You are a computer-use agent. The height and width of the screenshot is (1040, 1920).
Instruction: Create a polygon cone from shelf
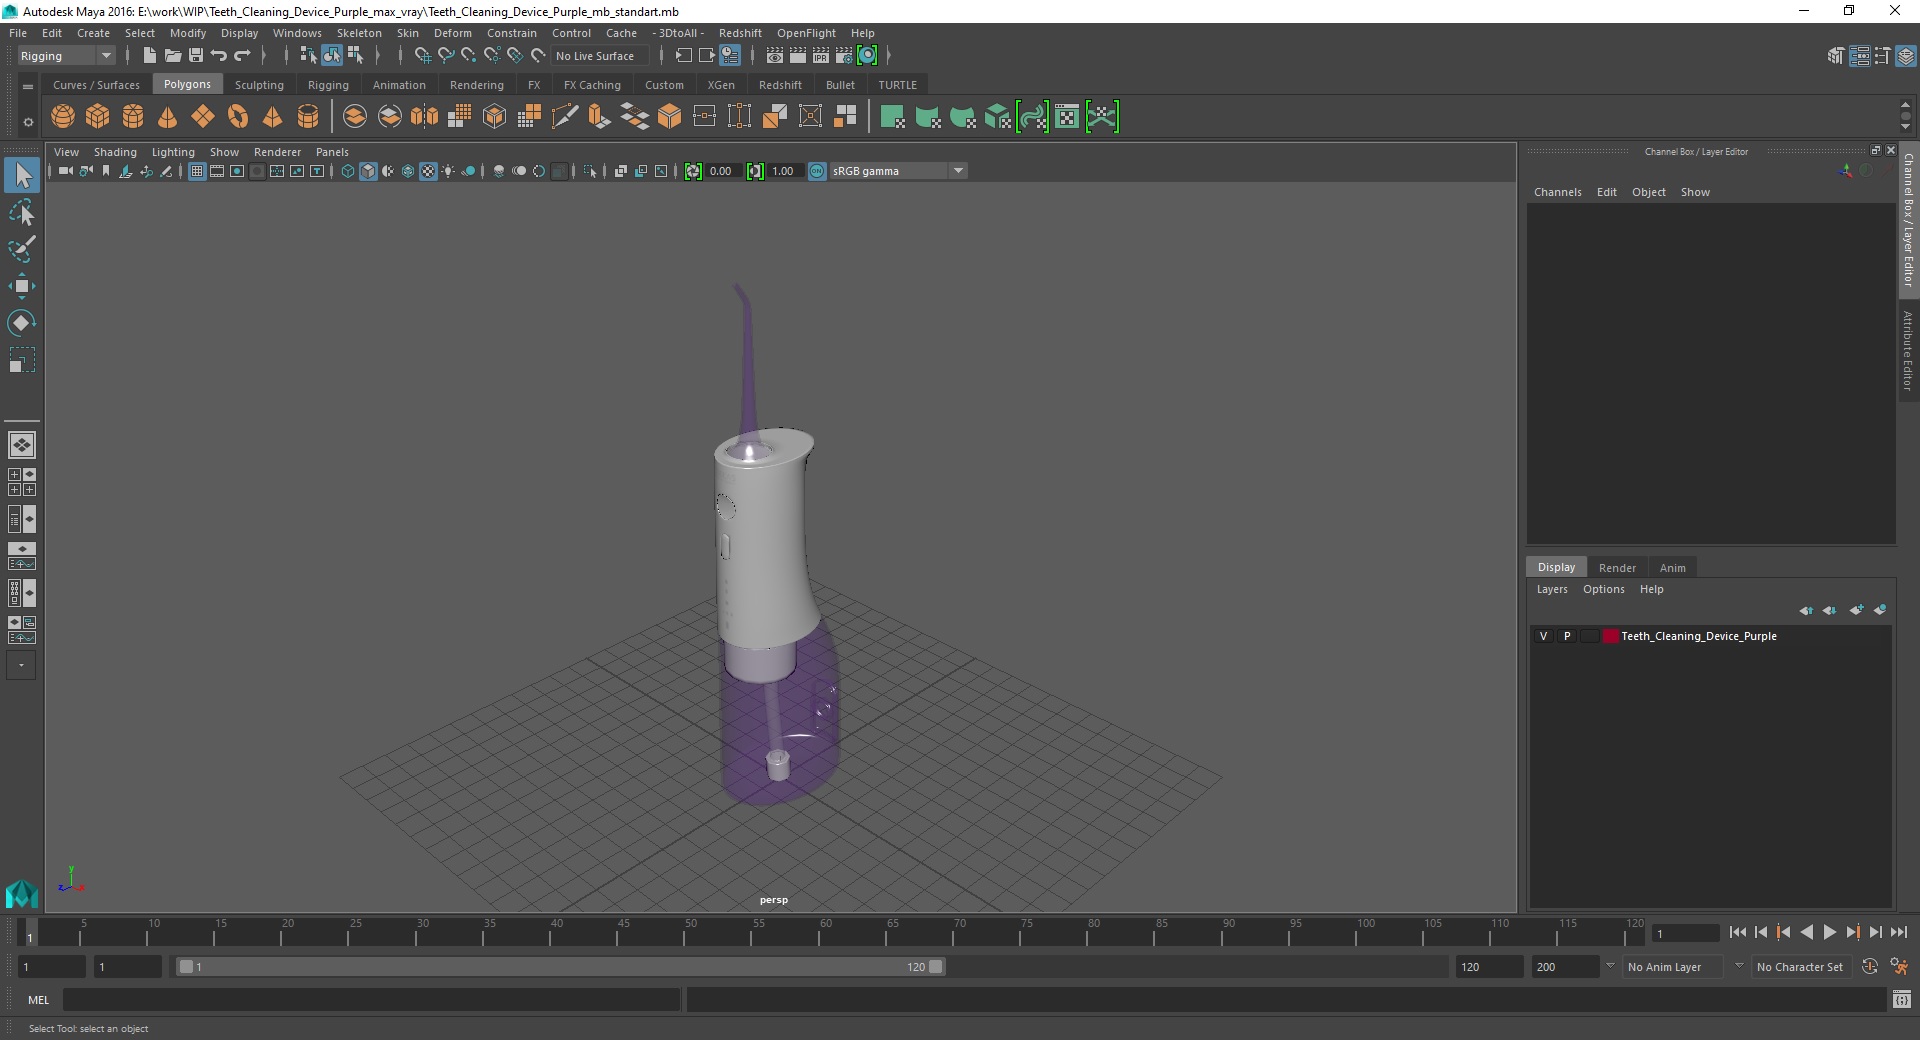coord(168,117)
